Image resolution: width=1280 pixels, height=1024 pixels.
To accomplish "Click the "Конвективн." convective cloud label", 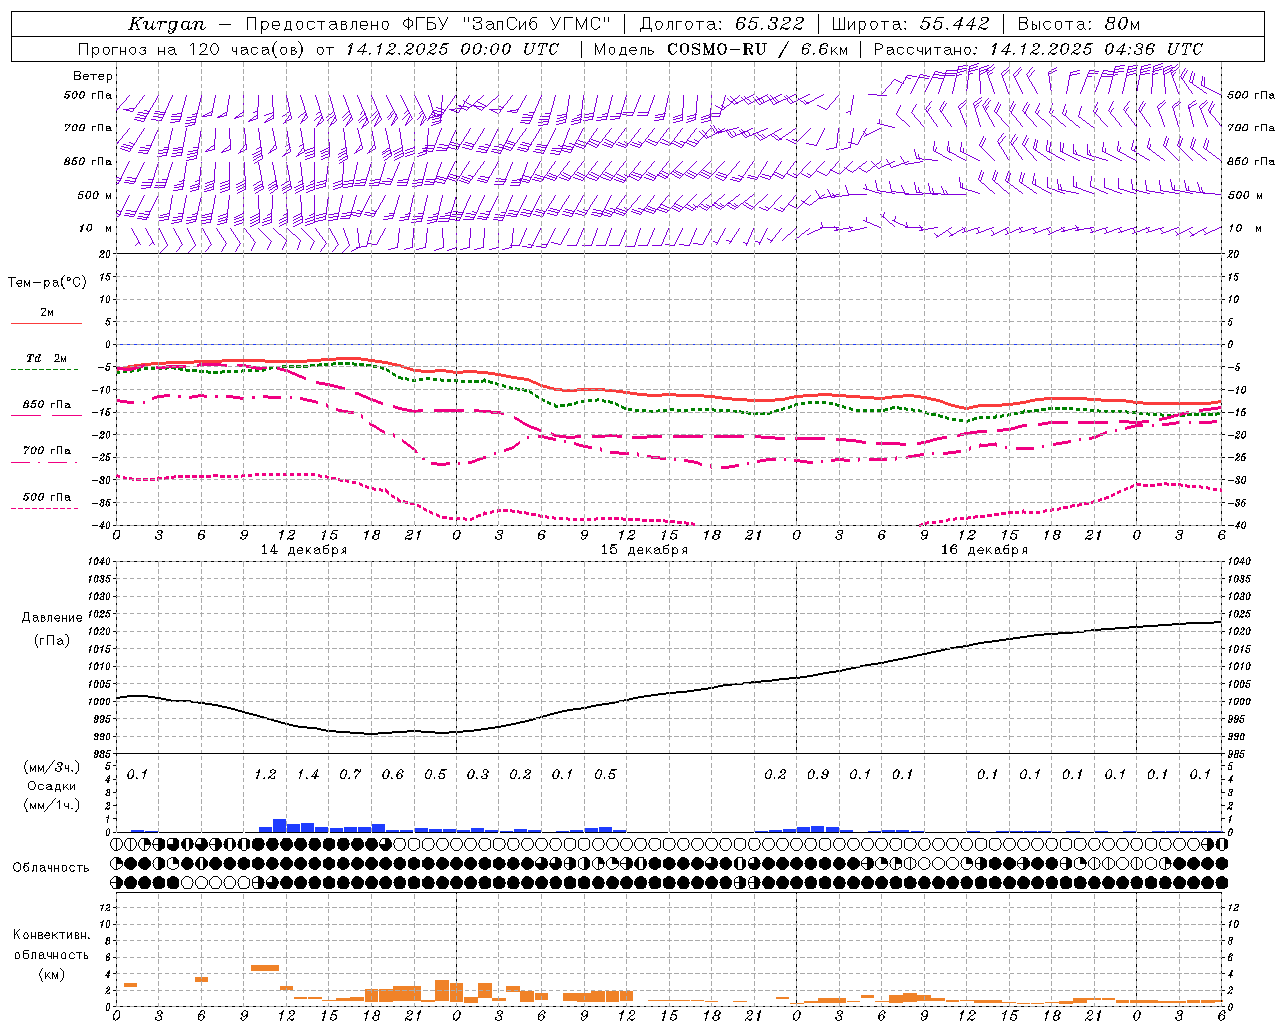I will pyautogui.click(x=51, y=935).
